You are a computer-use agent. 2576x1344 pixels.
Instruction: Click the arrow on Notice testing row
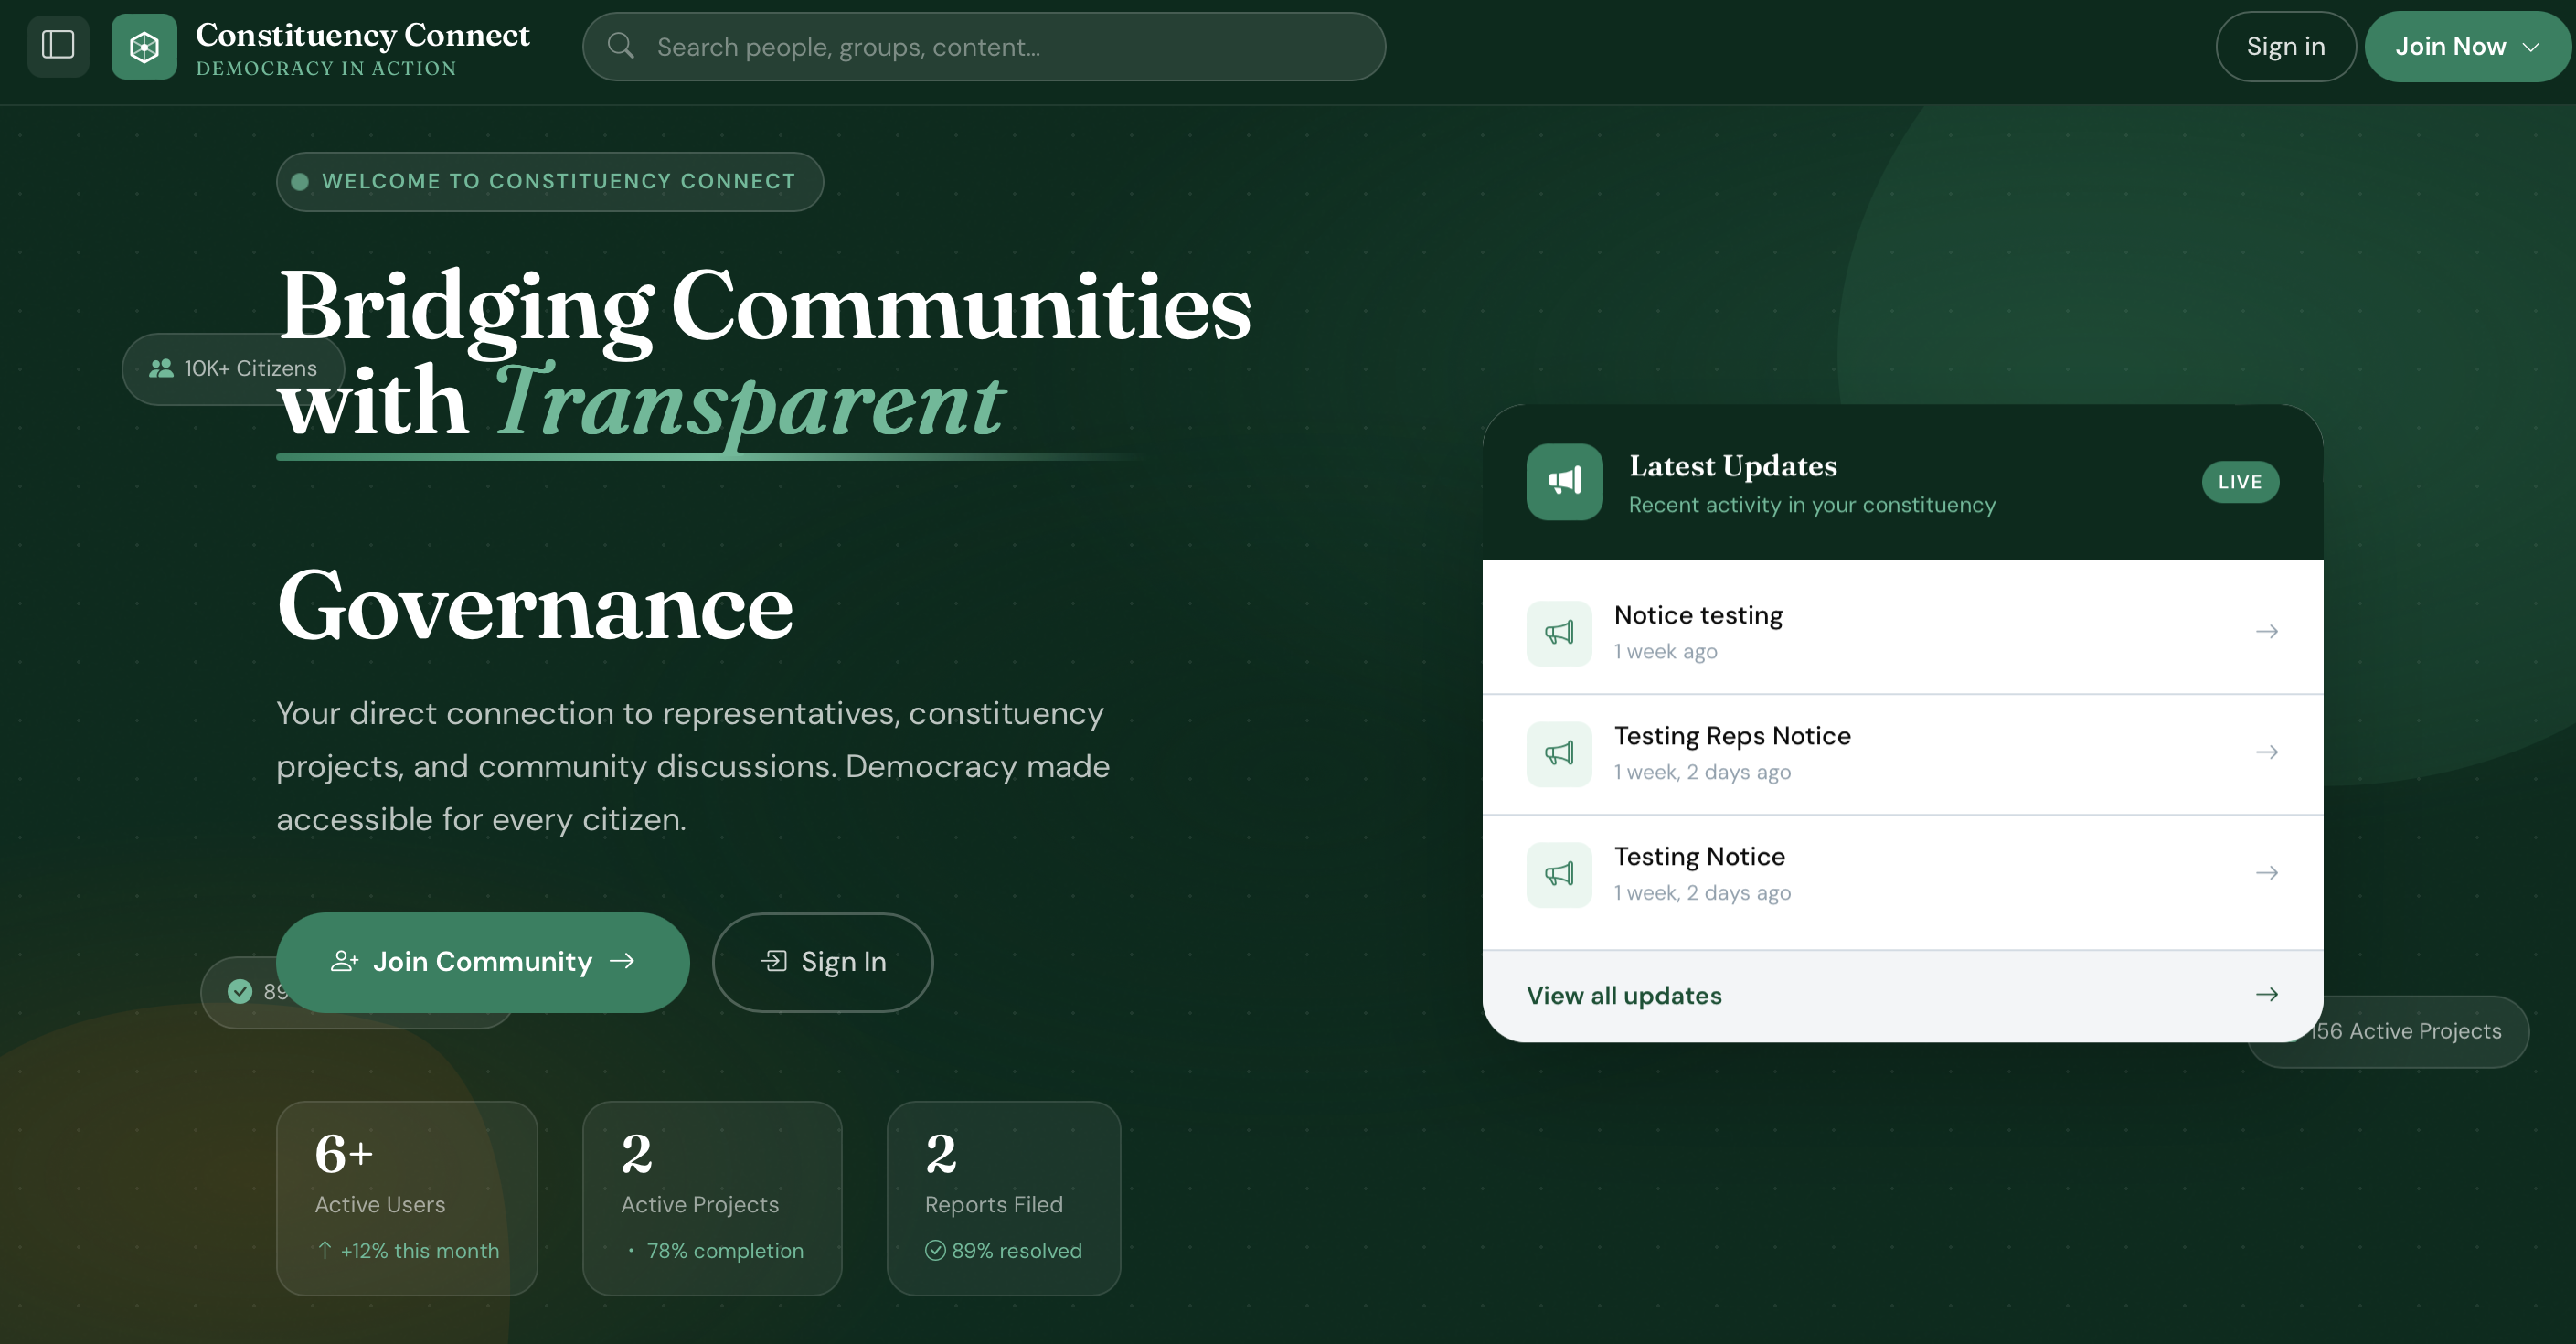[x=2266, y=631]
